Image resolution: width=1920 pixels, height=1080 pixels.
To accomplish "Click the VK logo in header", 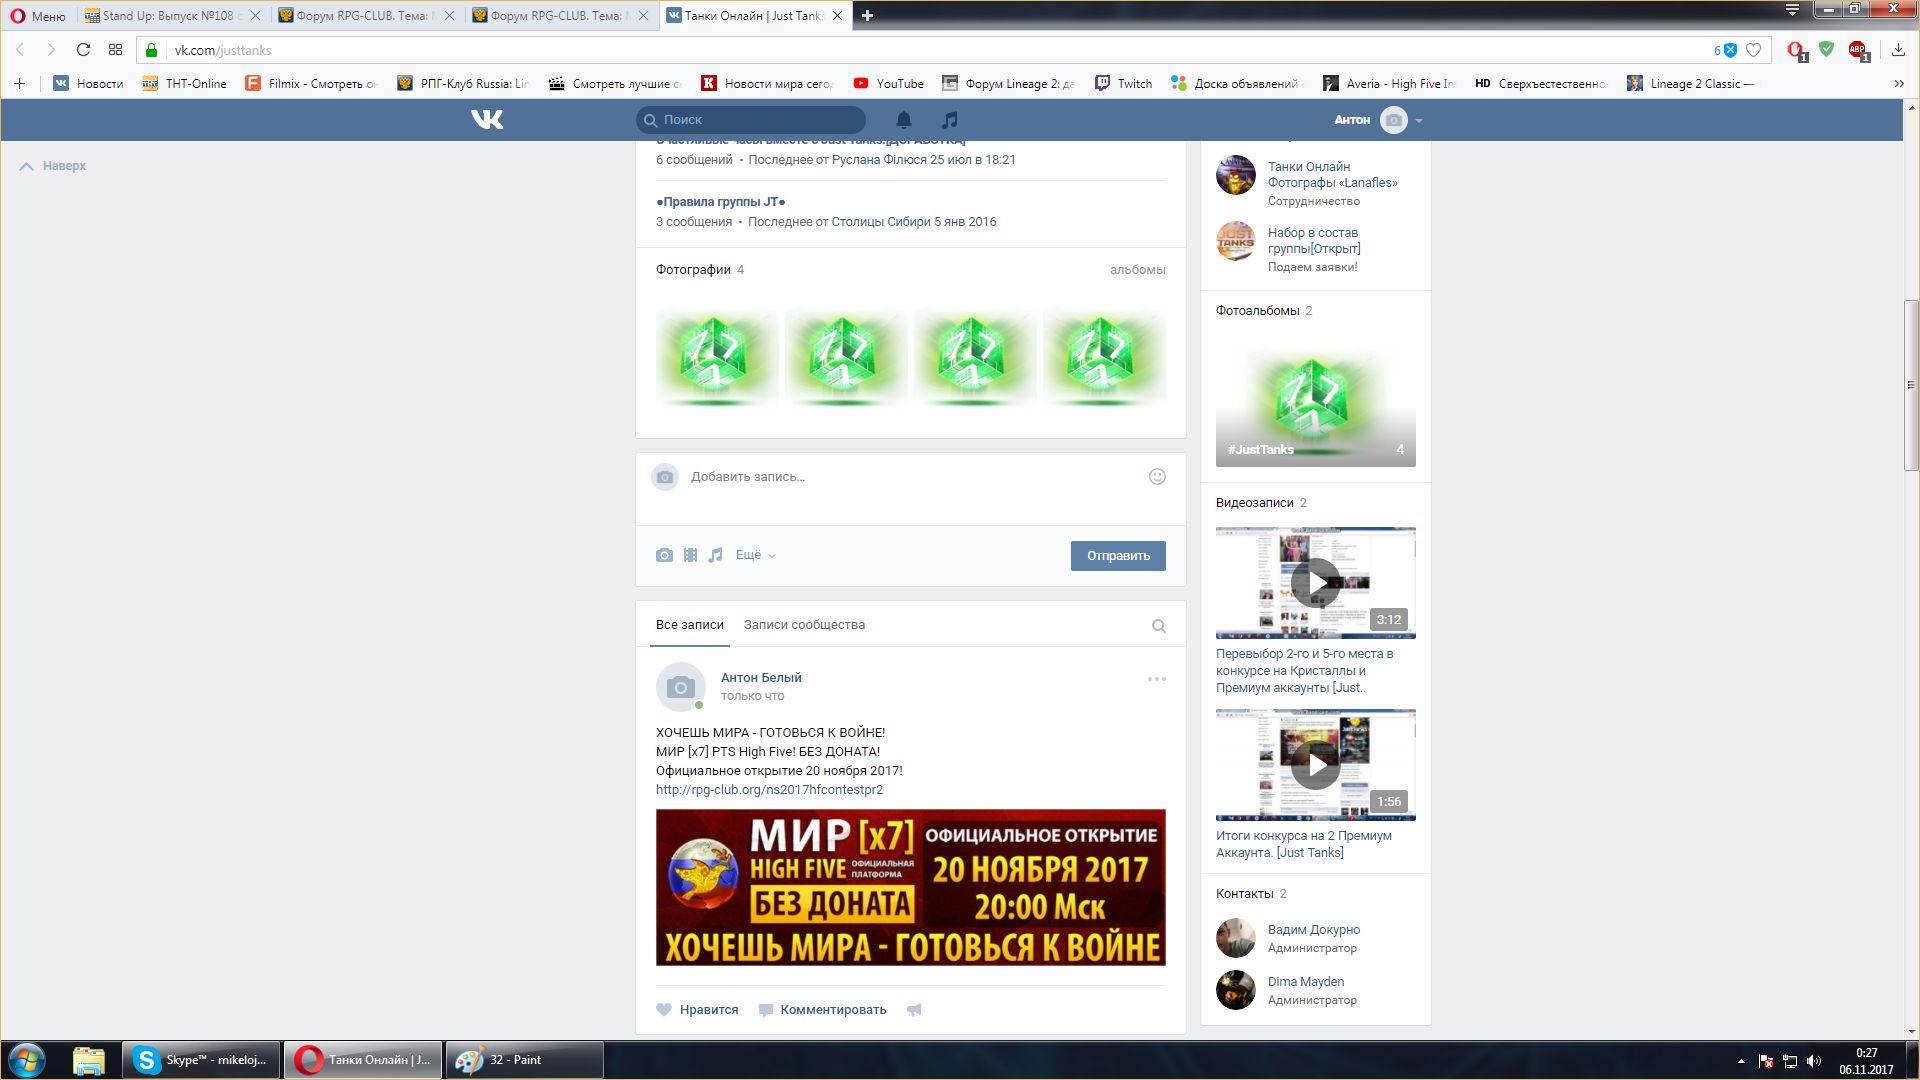I will (487, 120).
